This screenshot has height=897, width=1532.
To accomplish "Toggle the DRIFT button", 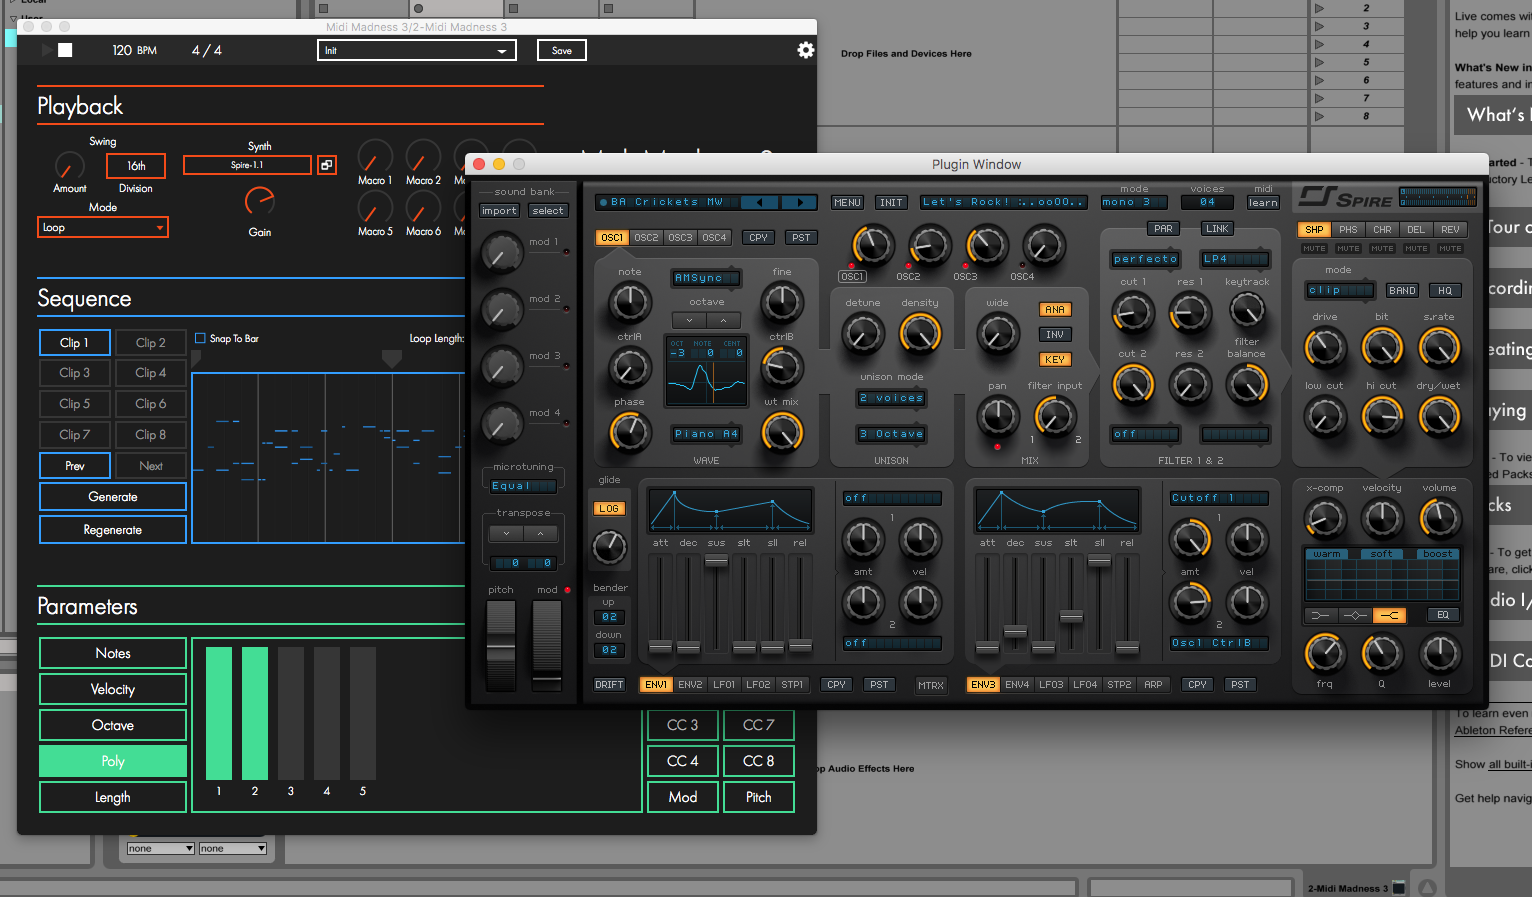I will click(x=609, y=685).
